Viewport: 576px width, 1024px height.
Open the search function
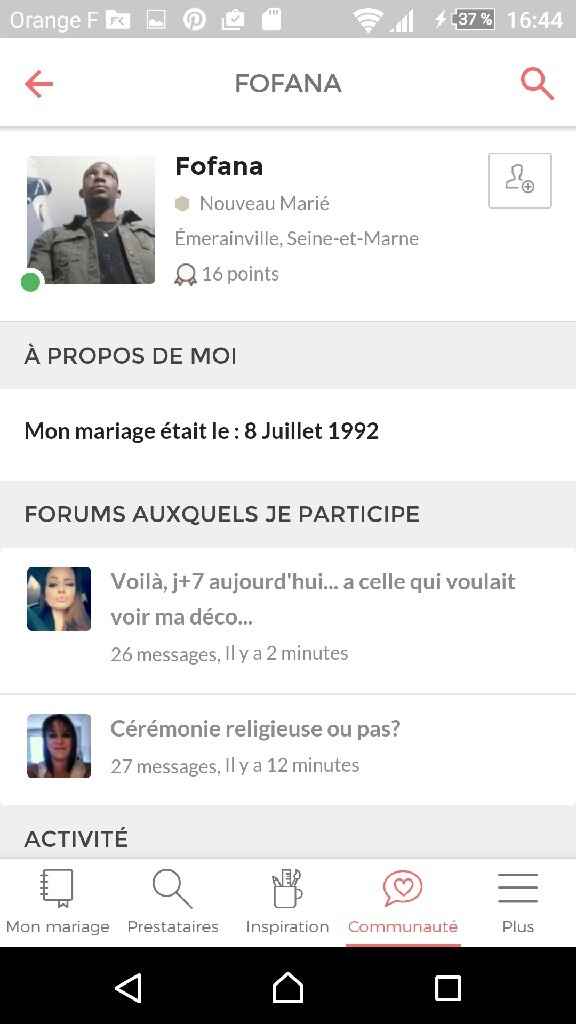pyautogui.click(x=537, y=84)
